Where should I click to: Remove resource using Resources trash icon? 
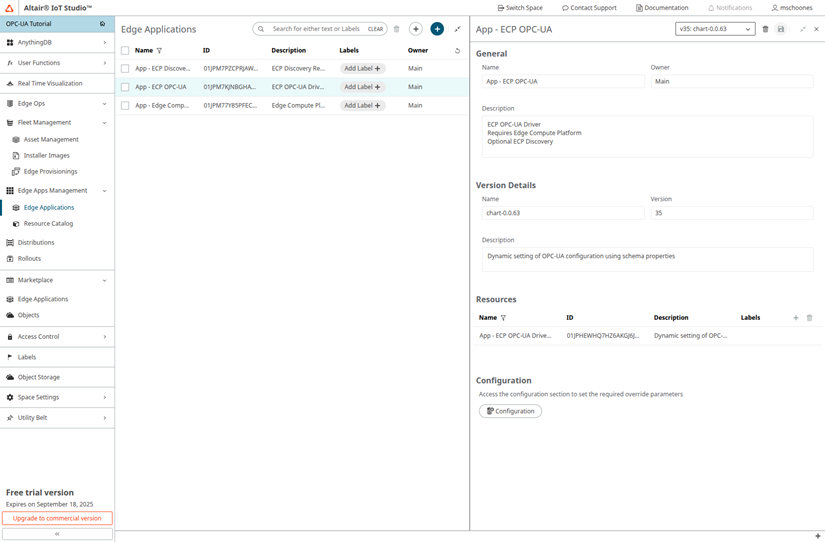(810, 318)
